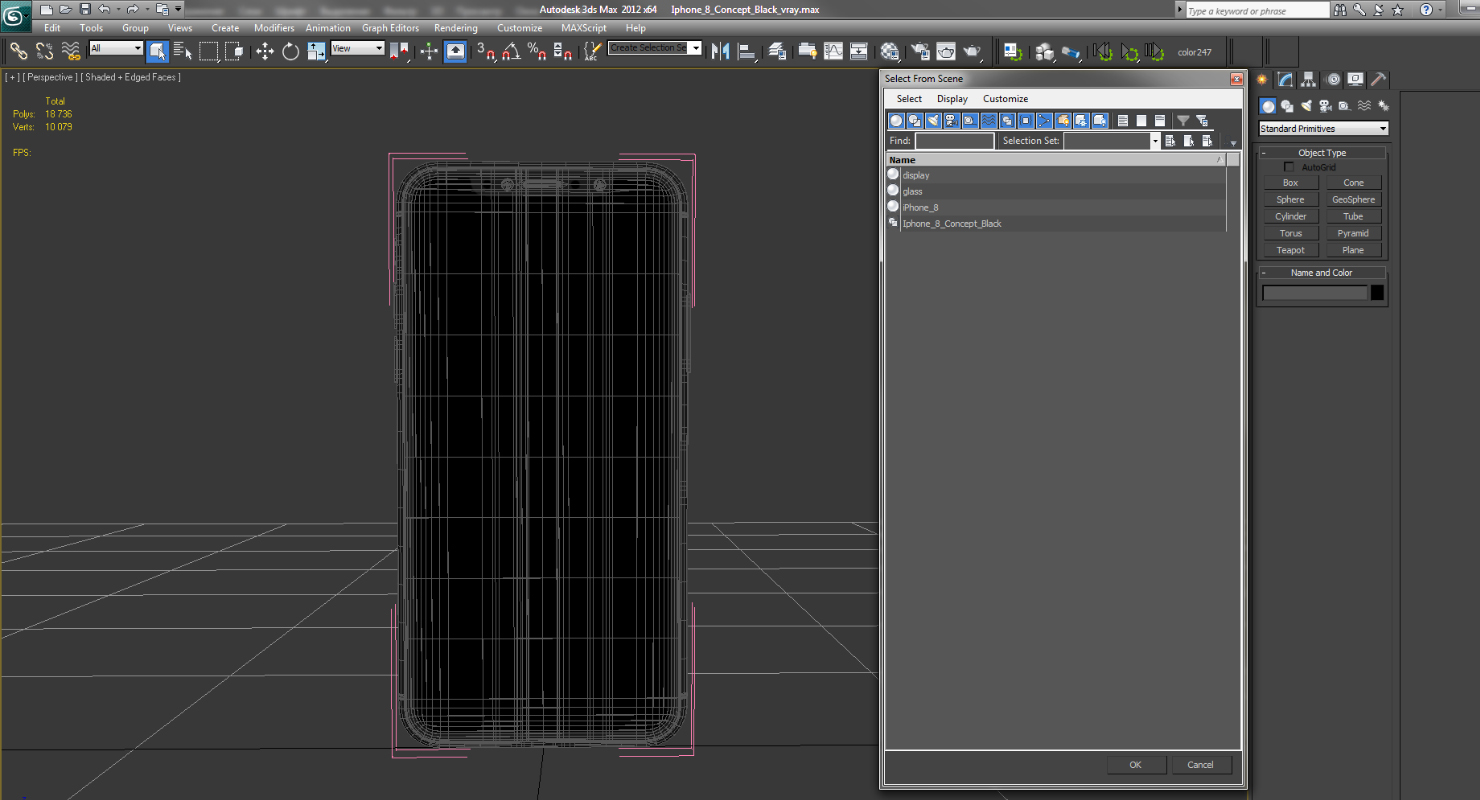Open the Utilities hammer panel tab
1480x800 pixels.
[1378, 79]
